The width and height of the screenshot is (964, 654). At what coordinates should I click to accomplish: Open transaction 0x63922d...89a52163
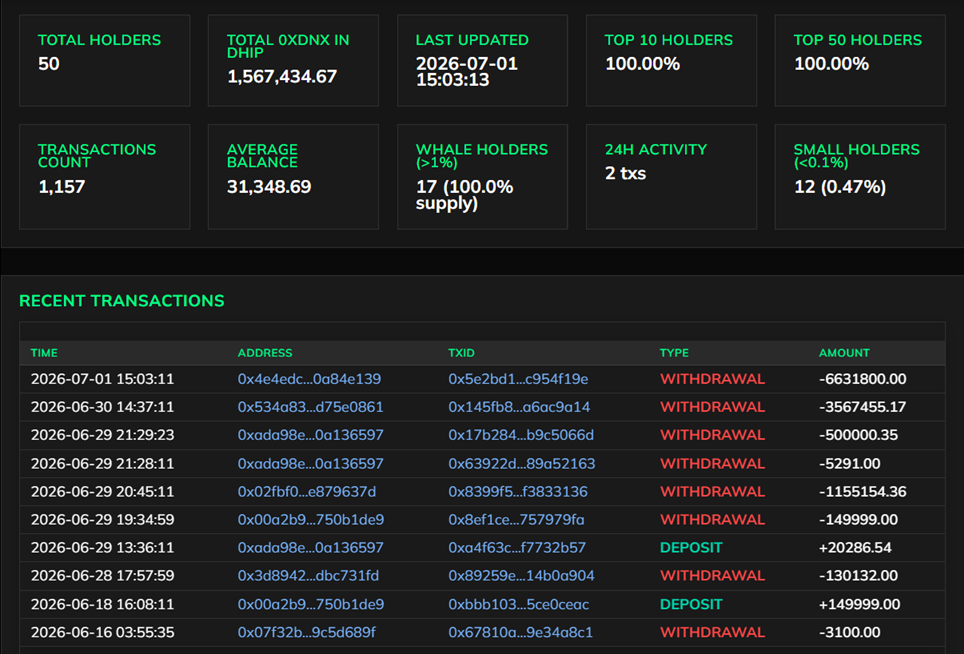522,463
